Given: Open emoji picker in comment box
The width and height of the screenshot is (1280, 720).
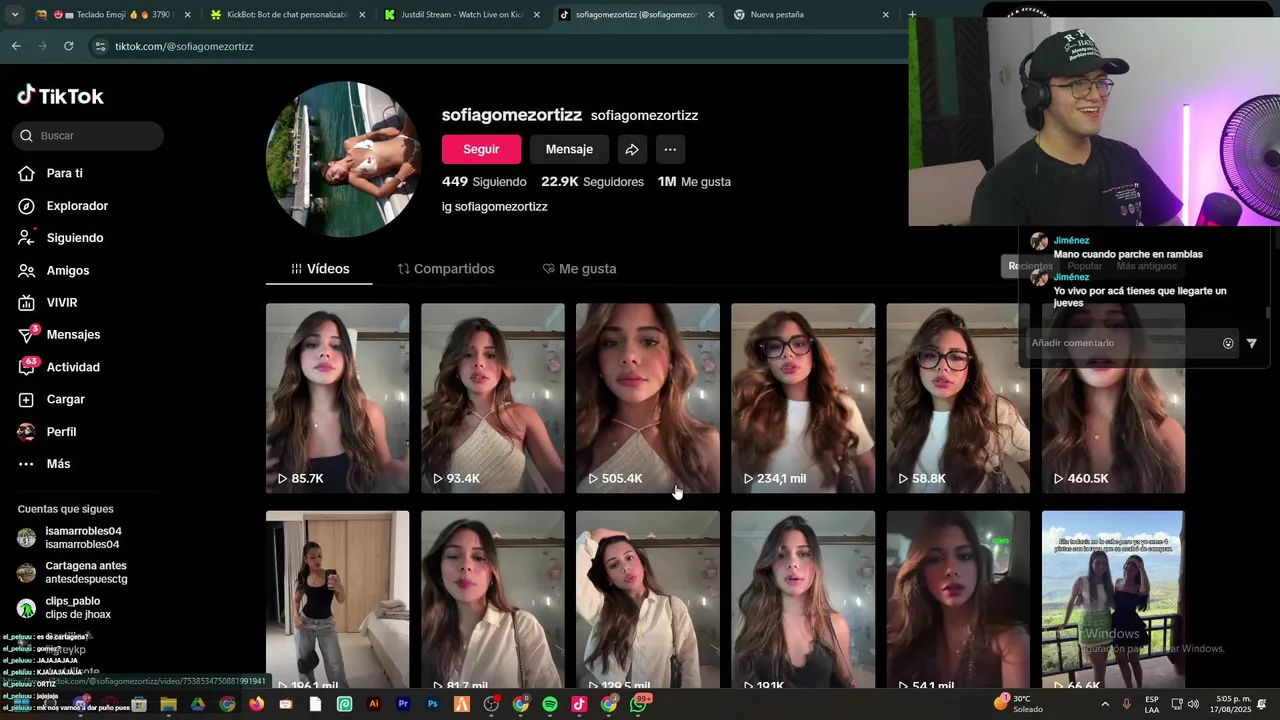Looking at the screenshot, I should [1228, 343].
